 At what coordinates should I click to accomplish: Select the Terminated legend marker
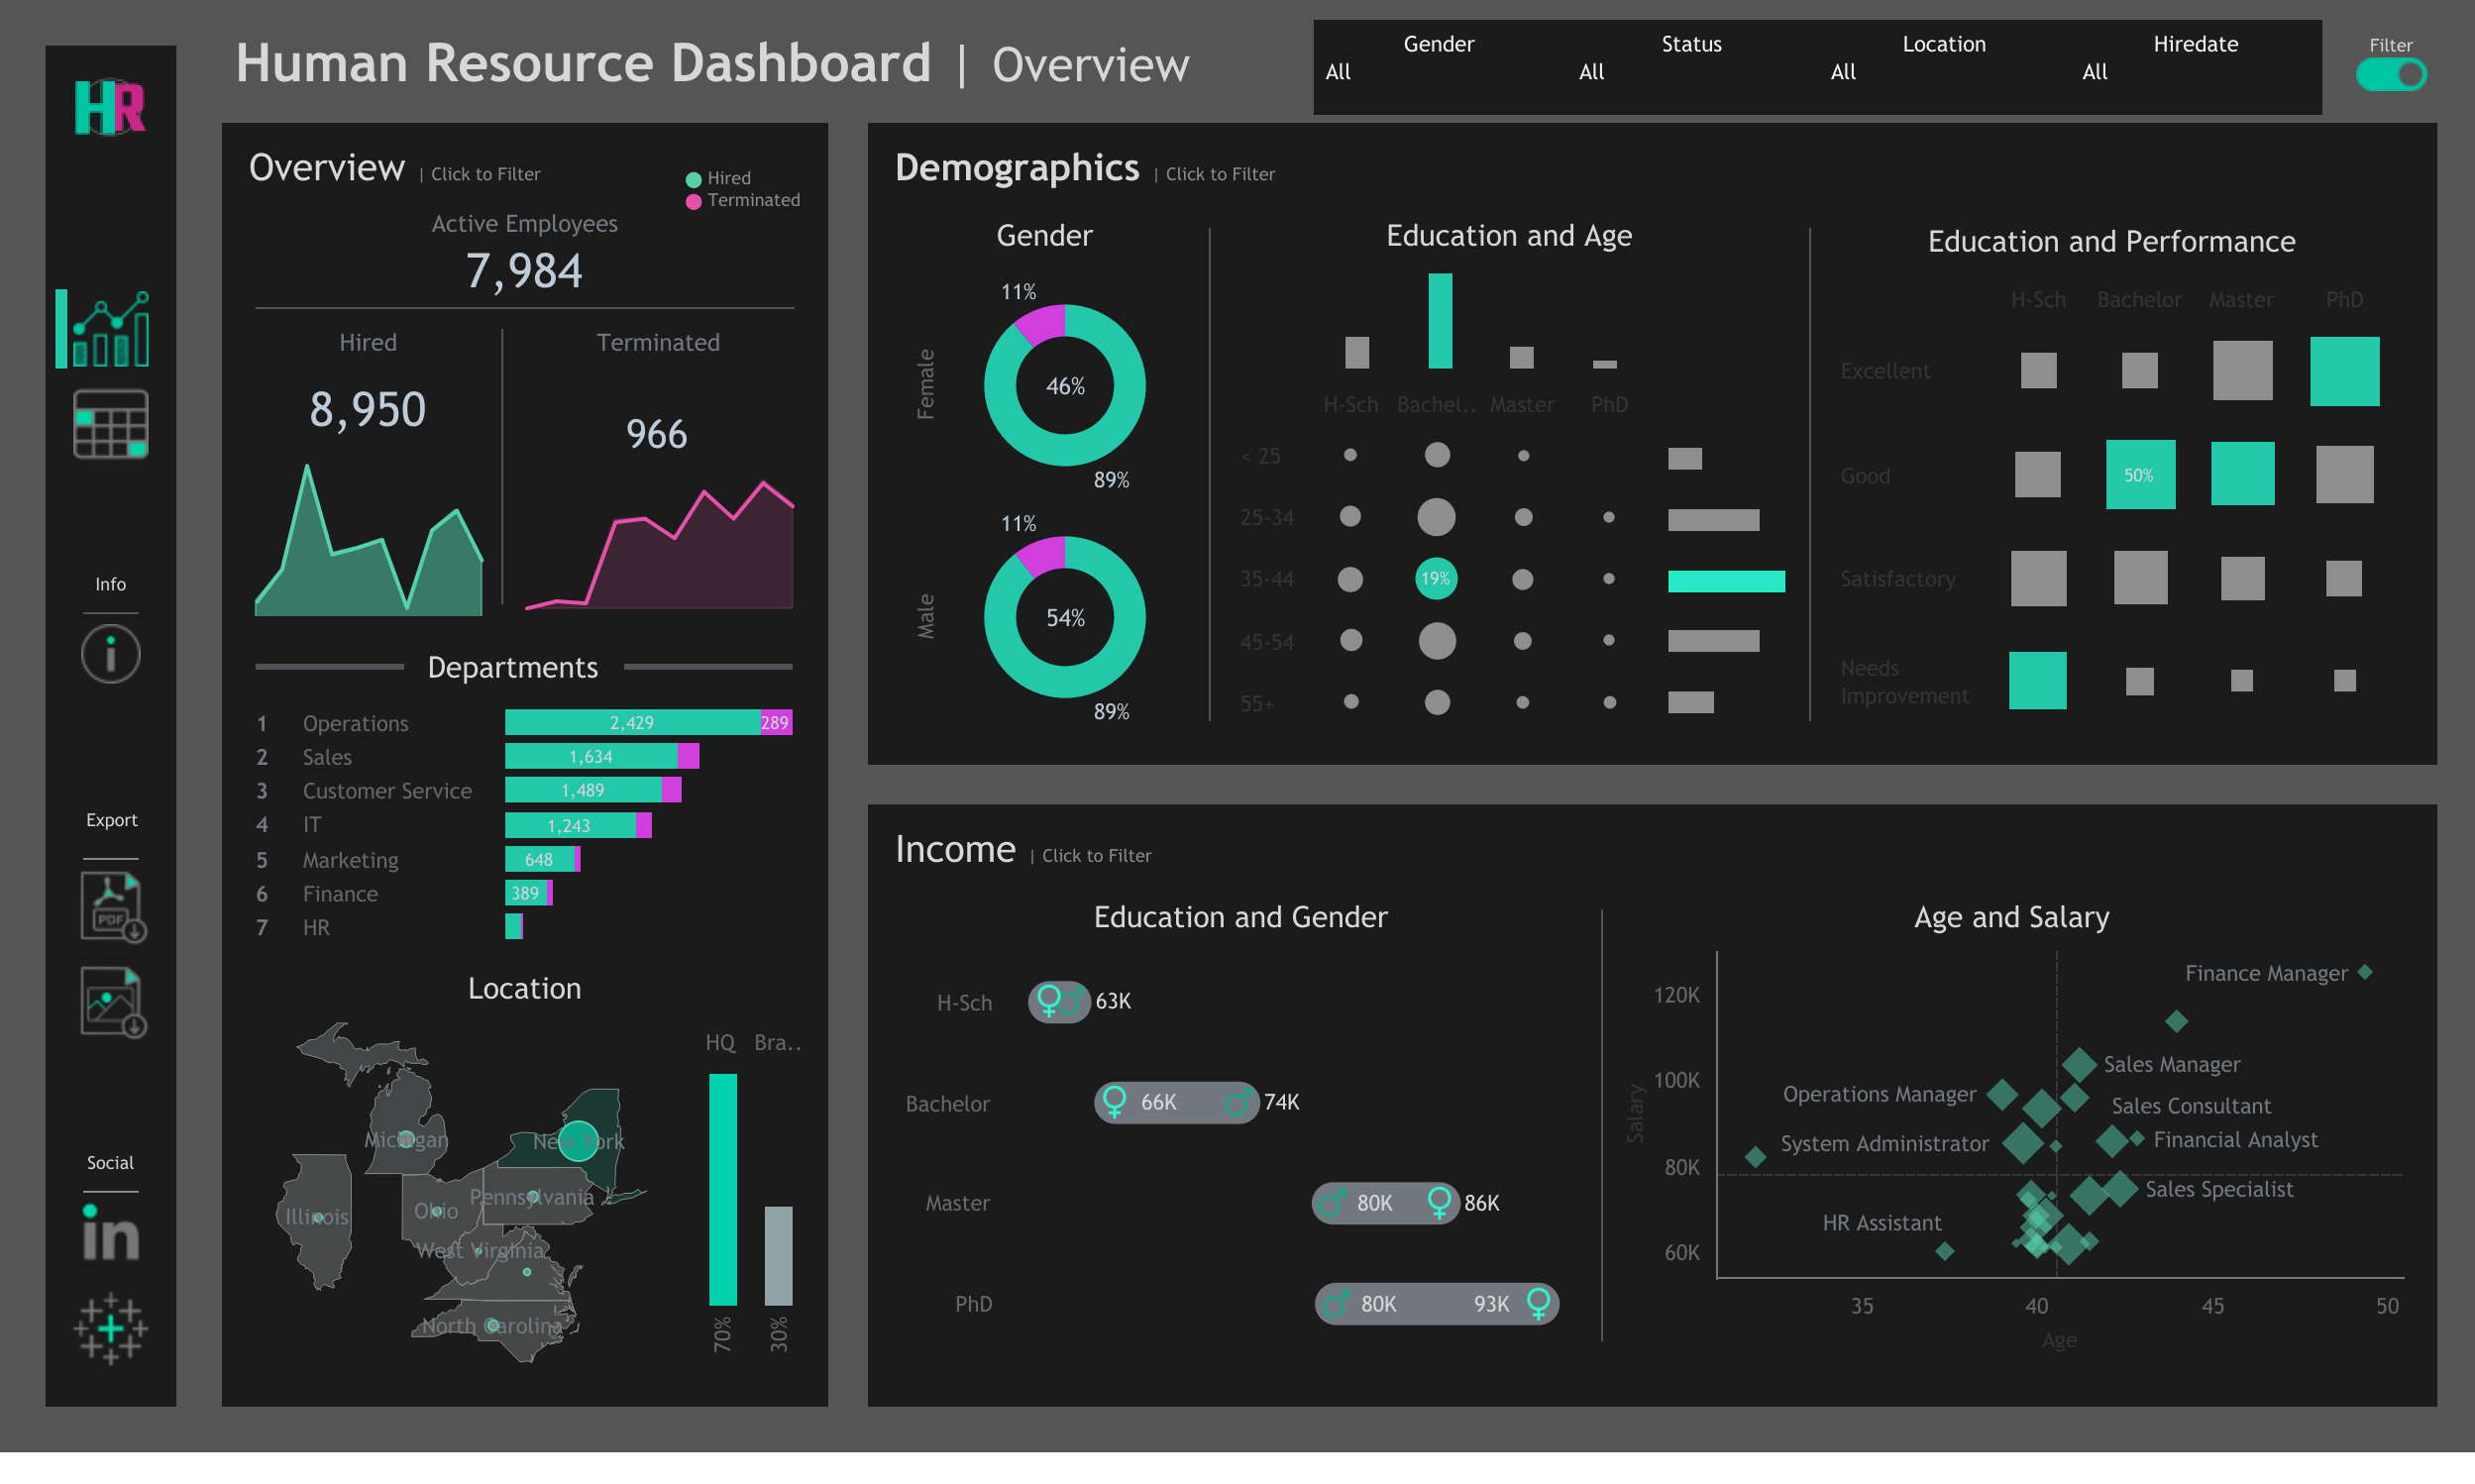694,200
